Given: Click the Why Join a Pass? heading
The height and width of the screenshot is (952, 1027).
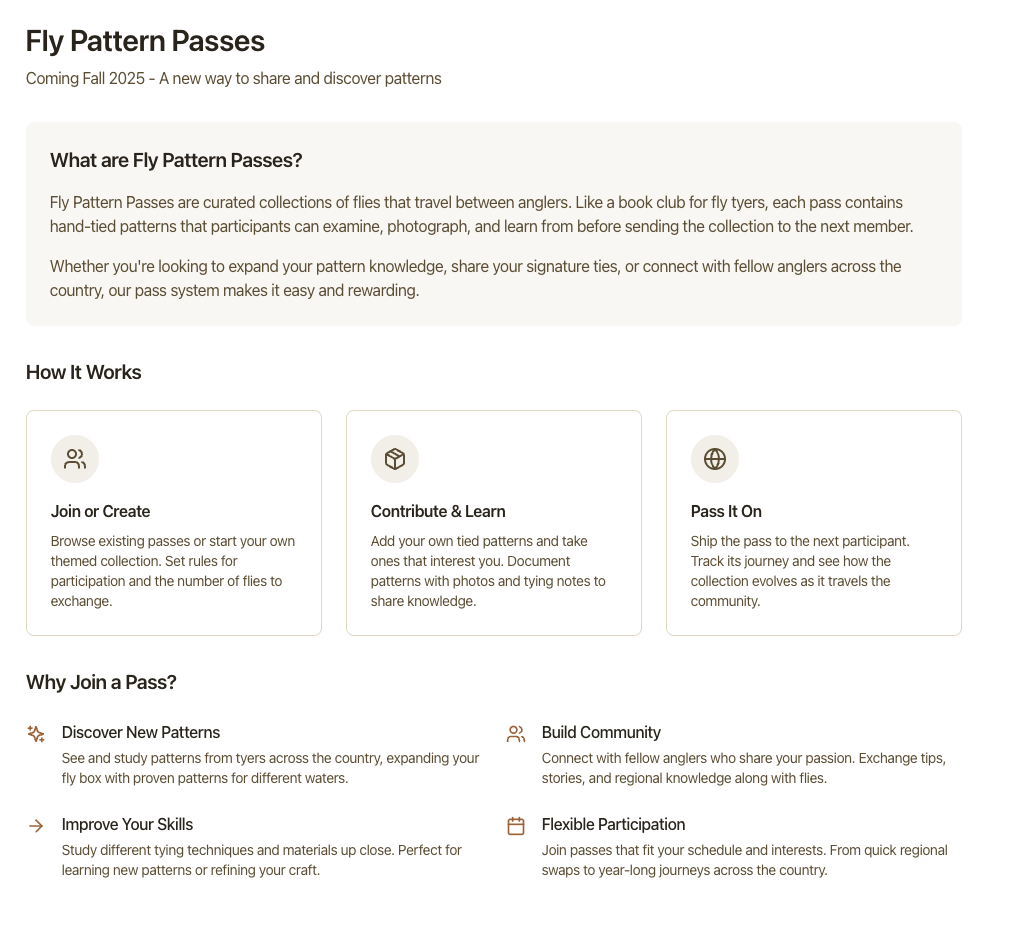Looking at the screenshot, I should (x=101, y=682).
